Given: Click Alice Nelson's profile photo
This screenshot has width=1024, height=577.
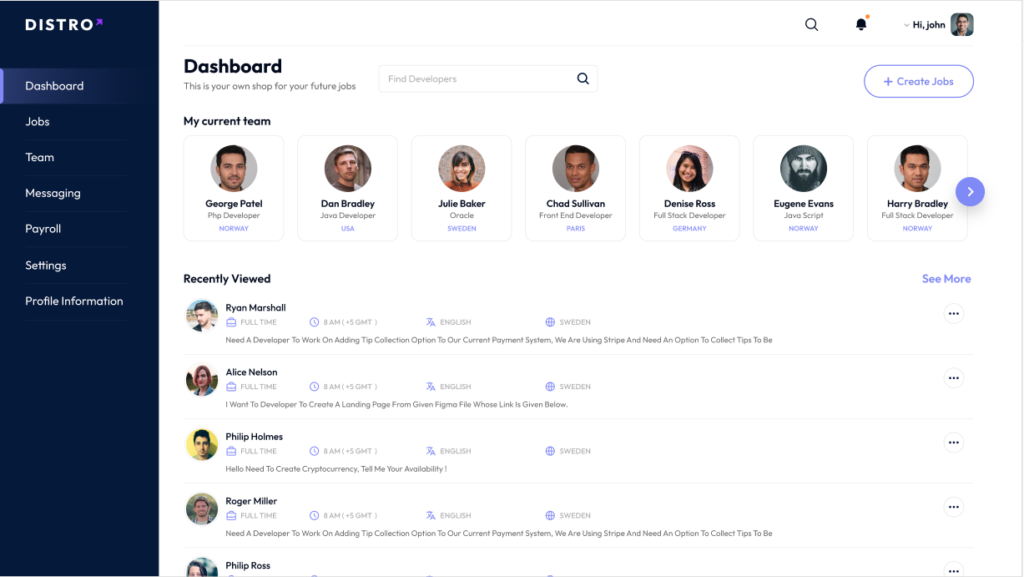Looking at the screenshot, I should 202,380.
